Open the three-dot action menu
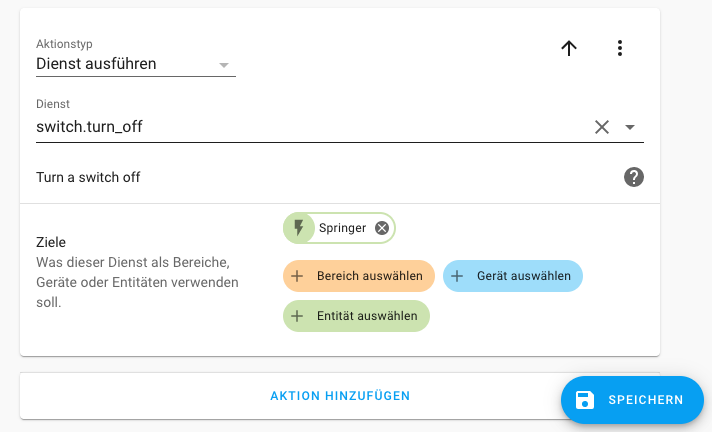712x432 pixels. (x=620, y=48)
